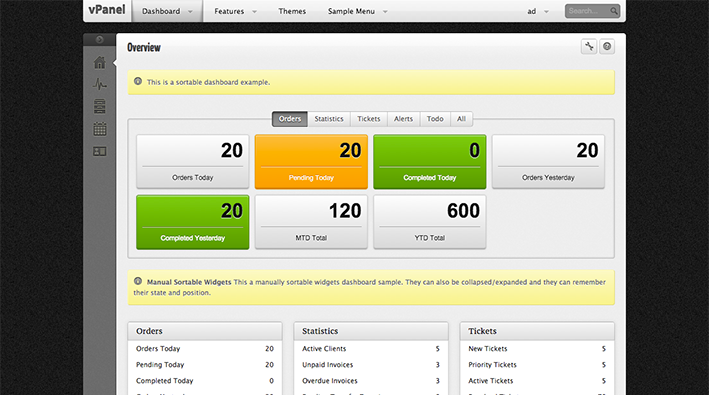Expand the Features dropdown arrow
709x395 pixels.
point(255,12)
